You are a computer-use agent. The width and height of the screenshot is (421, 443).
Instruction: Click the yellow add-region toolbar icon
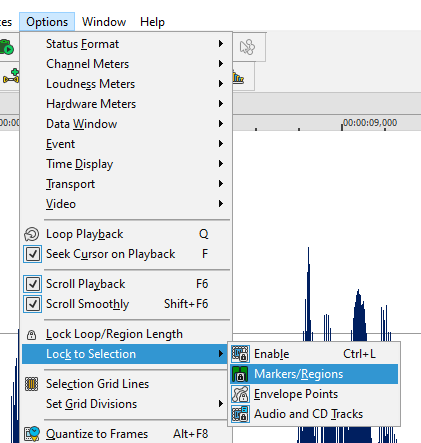tap(11, 76)
